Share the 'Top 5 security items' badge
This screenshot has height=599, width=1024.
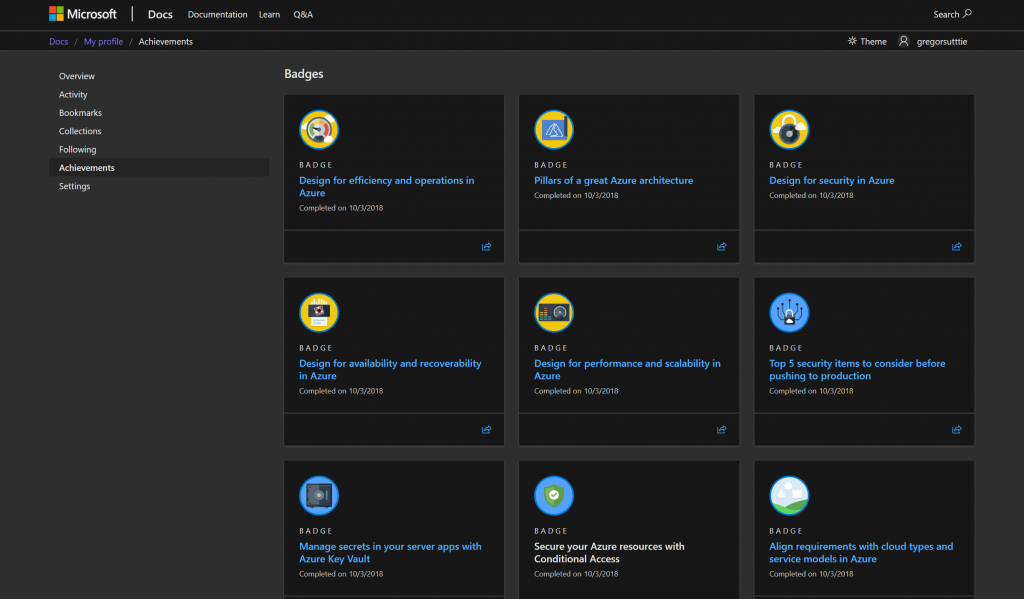pos(956,430)
